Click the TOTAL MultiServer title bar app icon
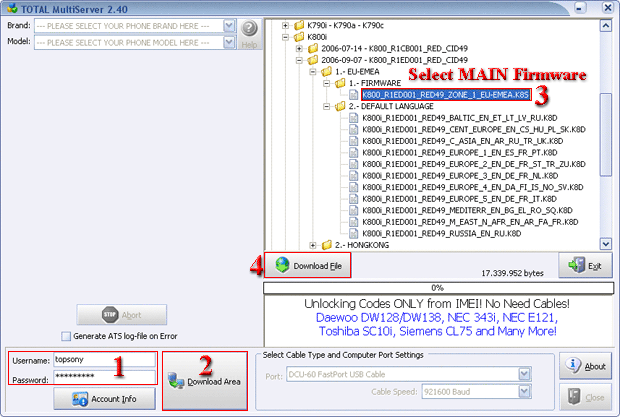The image size is (620, 417). (12, 8)
